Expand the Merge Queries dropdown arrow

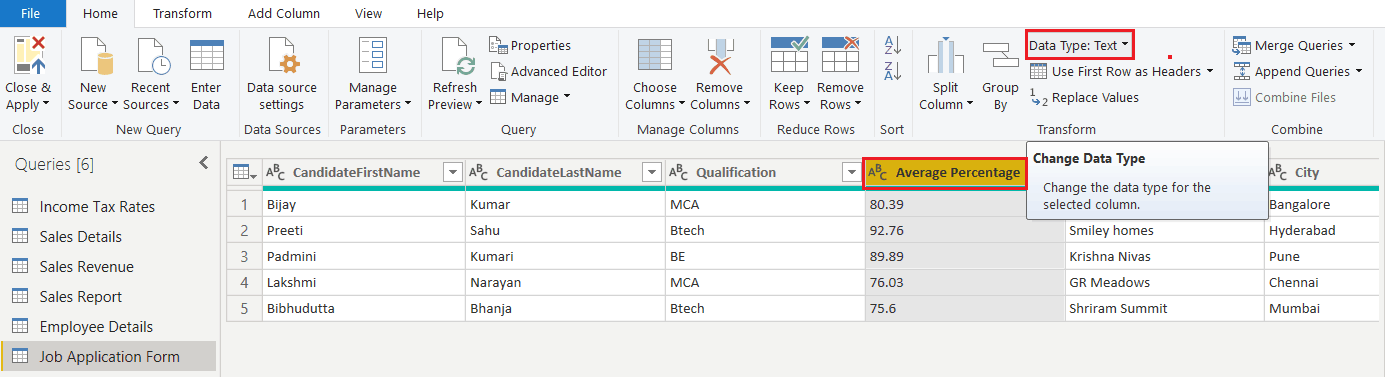[x=1352, y=45]
